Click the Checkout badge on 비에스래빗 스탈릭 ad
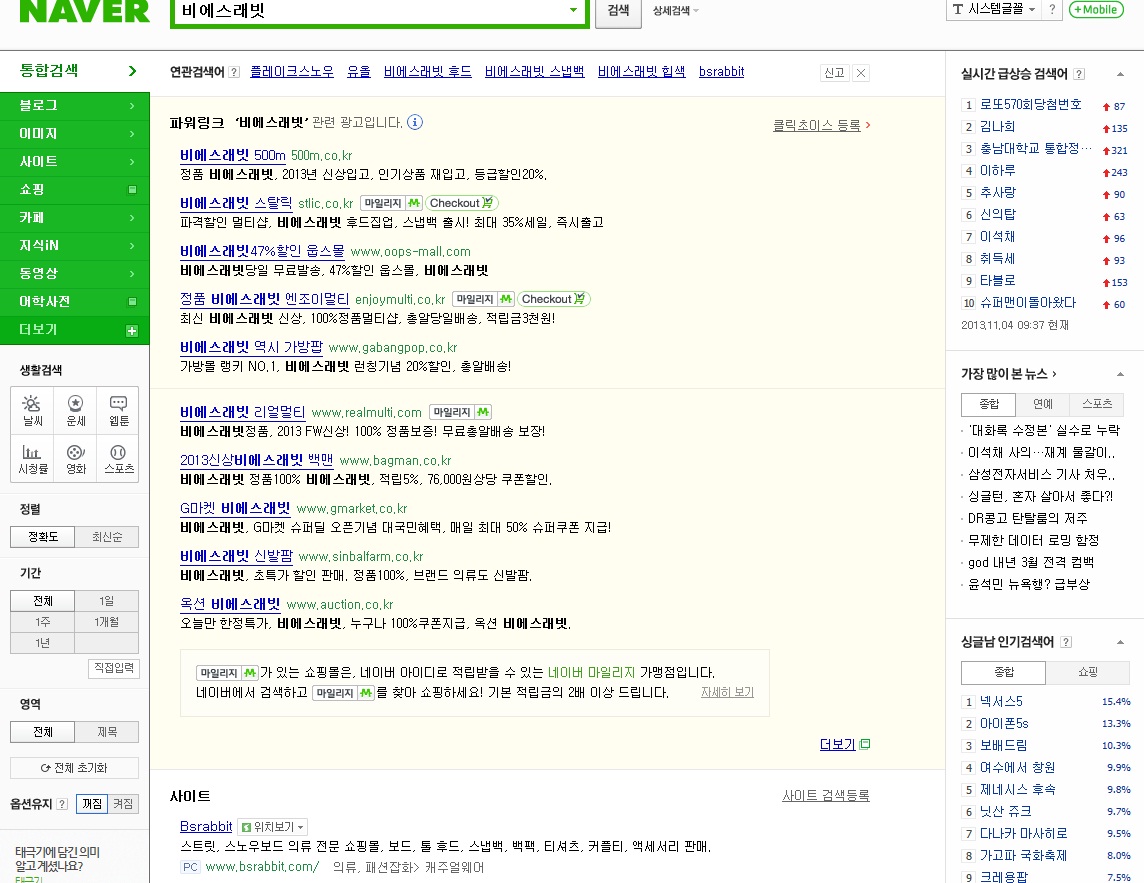 click(461, 203)
